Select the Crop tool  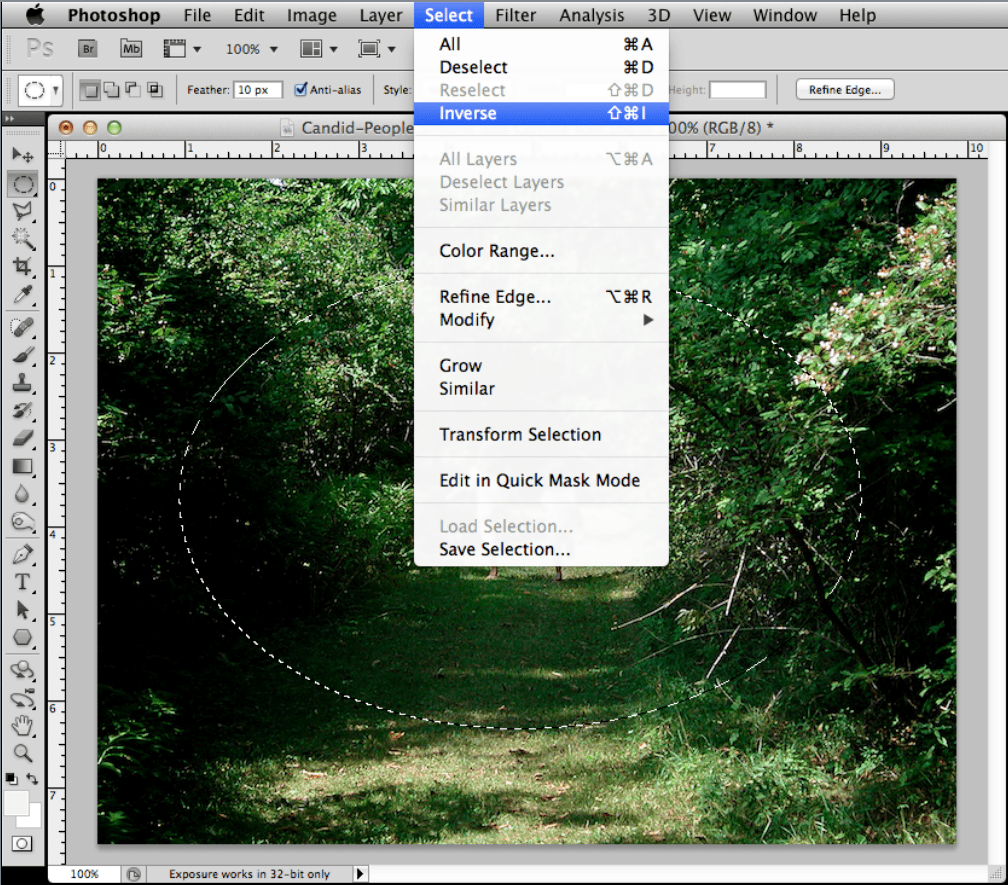click(x=22, y=267)
